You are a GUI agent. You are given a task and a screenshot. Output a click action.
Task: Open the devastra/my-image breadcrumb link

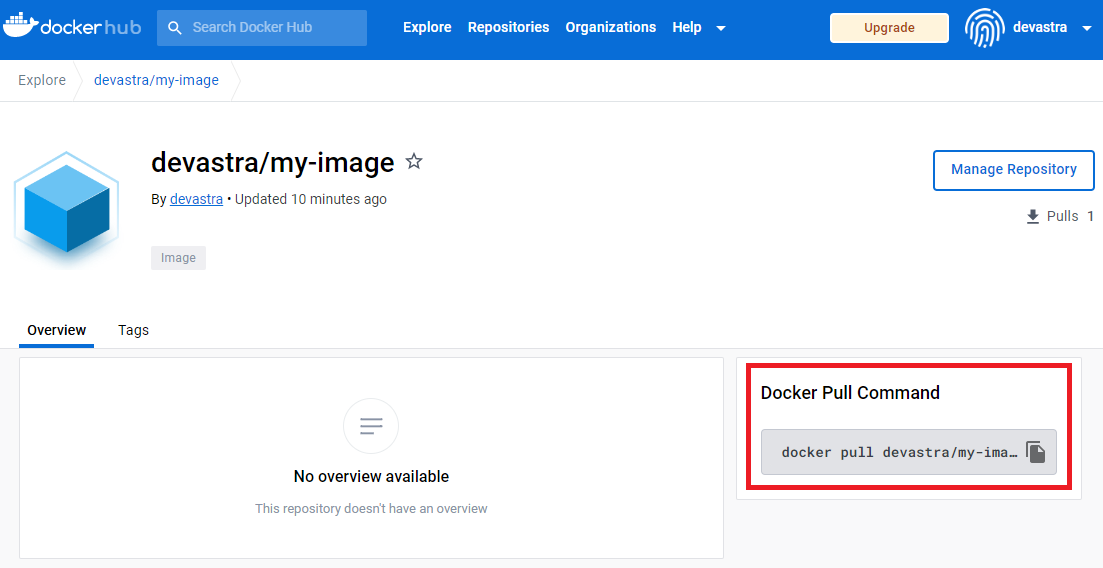click(x=156, y=80)
